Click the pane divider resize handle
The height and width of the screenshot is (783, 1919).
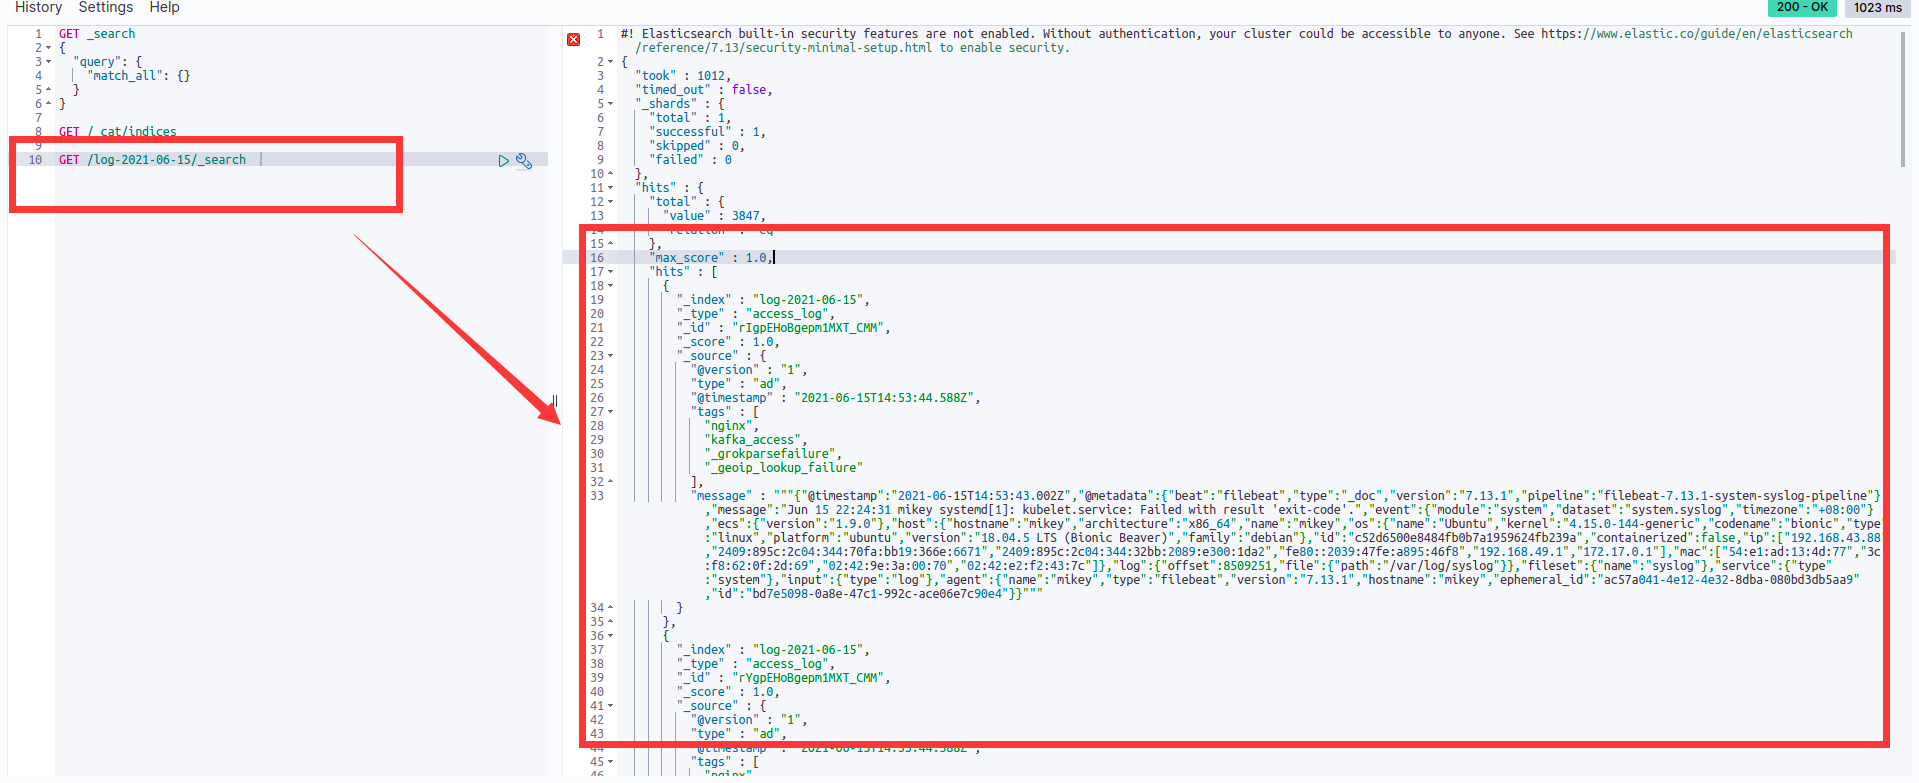click(x=554, y=401)
